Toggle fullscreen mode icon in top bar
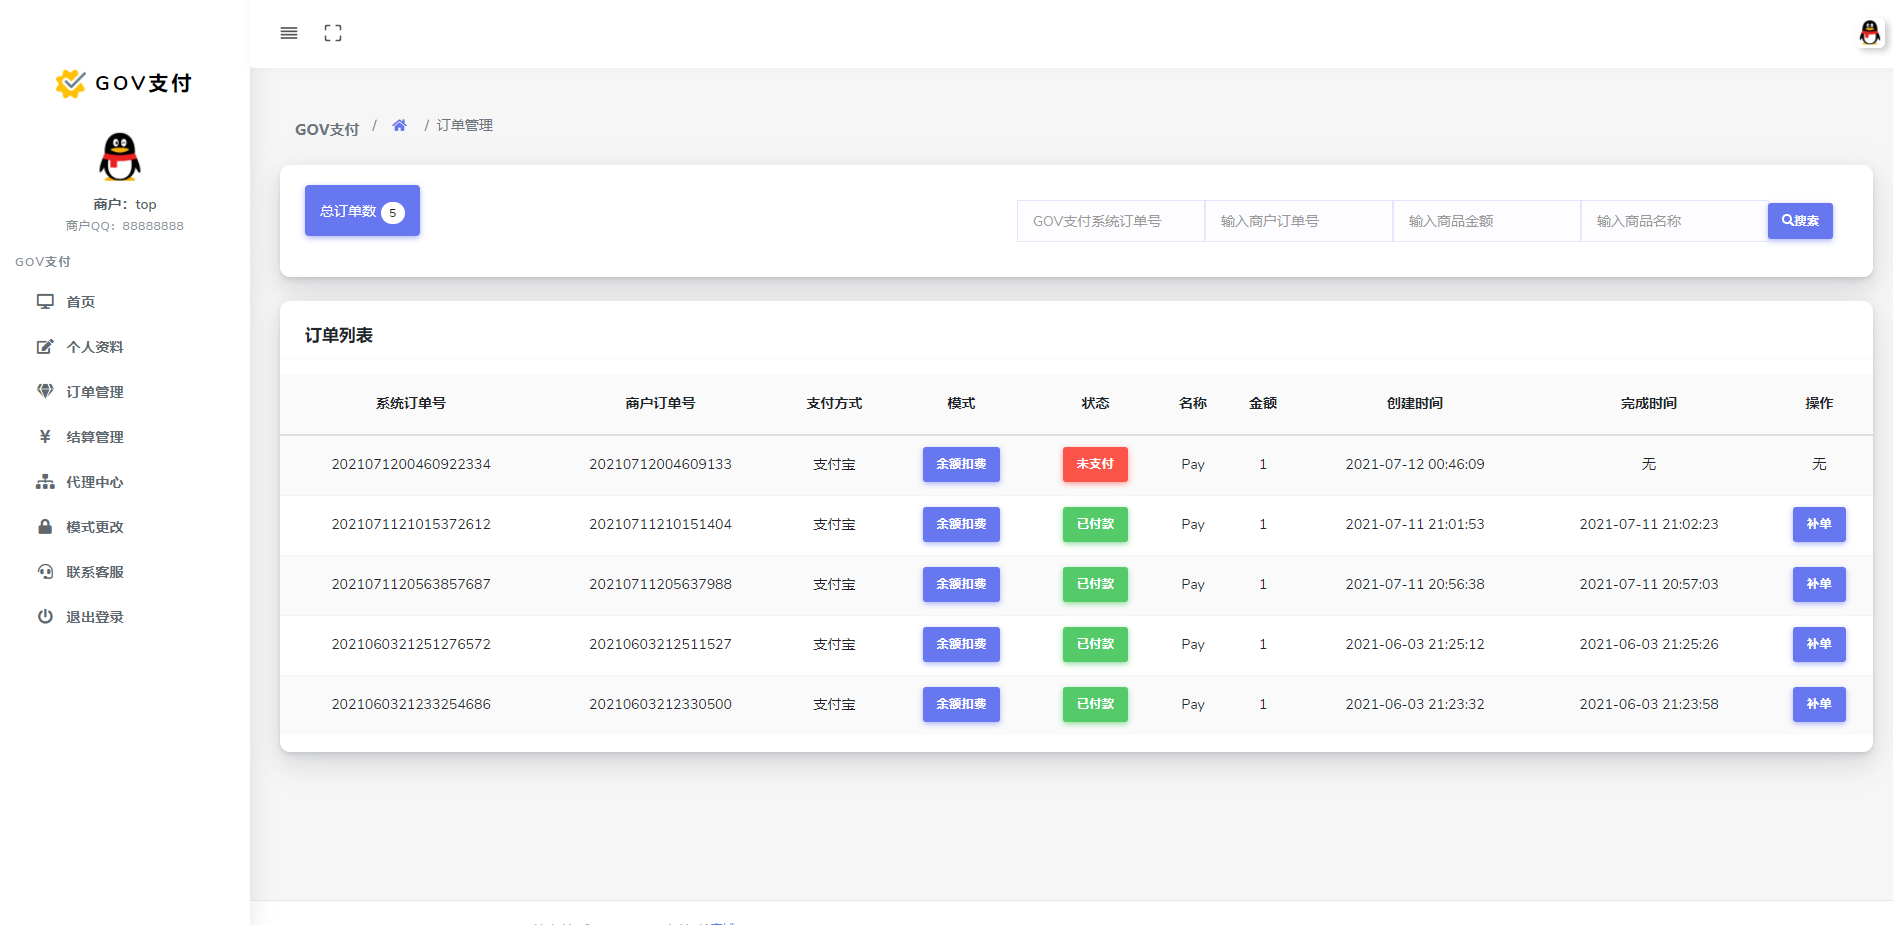The height and width of the screenshot is (925, 1893). (x=333, y=33)
